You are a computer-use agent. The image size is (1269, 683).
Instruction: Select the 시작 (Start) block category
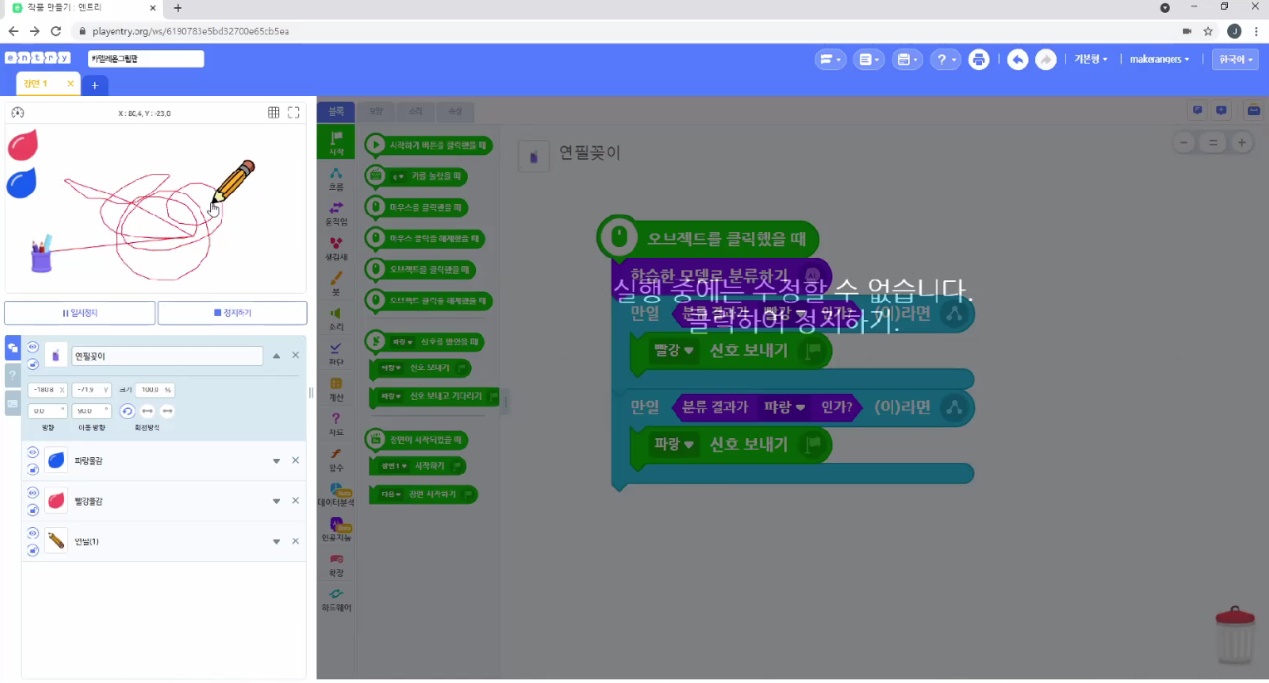point(336,143)
